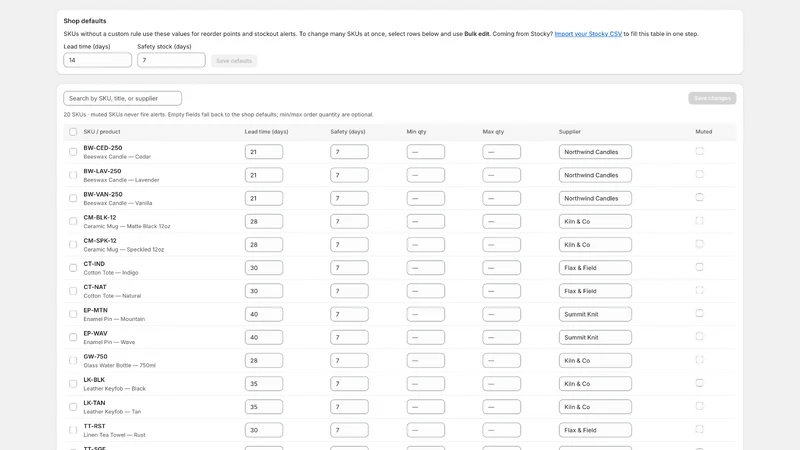This screenshot has height=450, width=800.
Task: Edit safety days for BW-LAV-250
Action: [349, 175]
